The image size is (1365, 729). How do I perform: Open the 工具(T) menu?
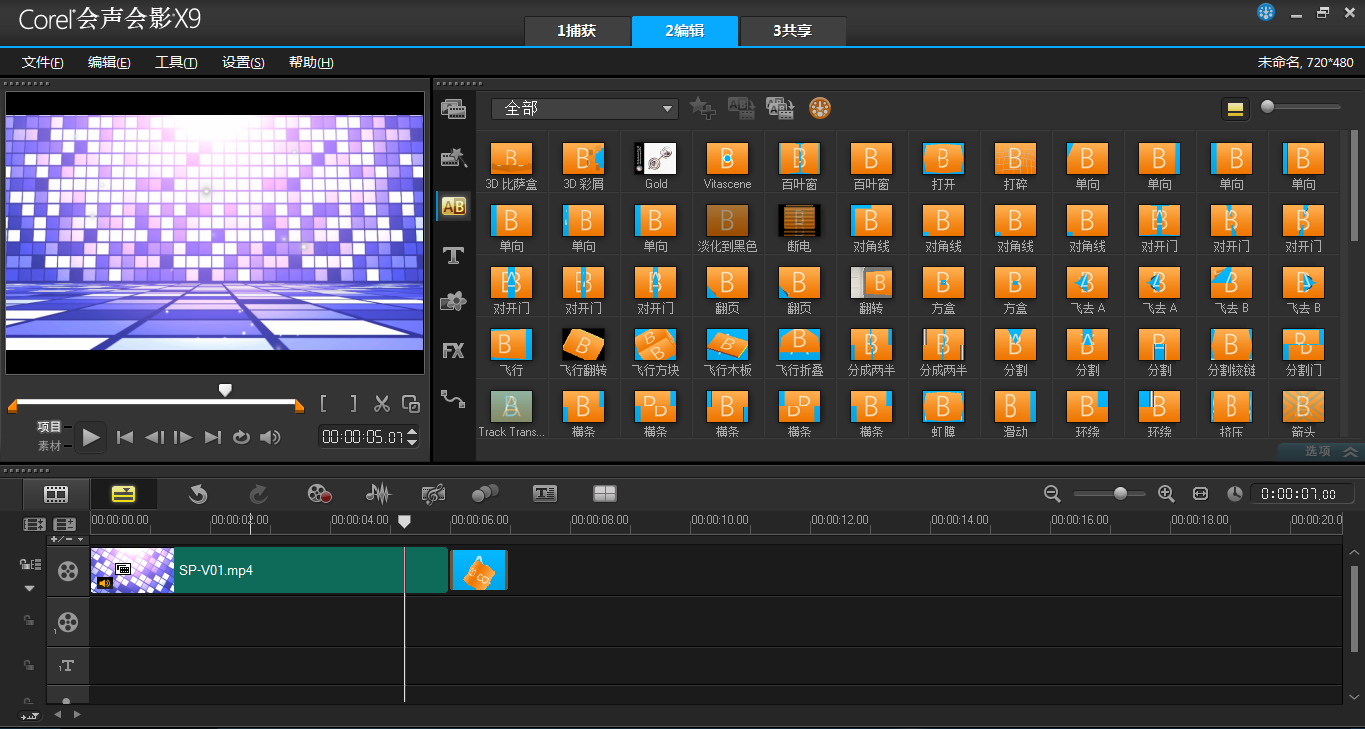pyautogui.click(x=176, y=62)
